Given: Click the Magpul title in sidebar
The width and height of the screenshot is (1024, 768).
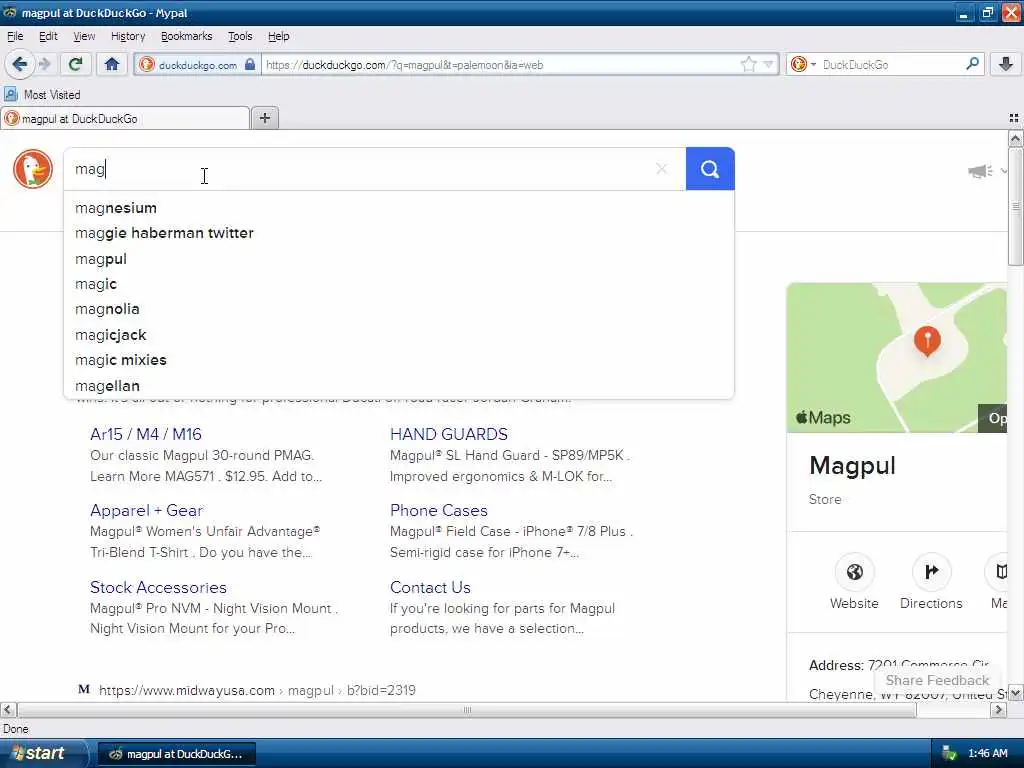Looking at the screenshot, I should click(852, 466).
